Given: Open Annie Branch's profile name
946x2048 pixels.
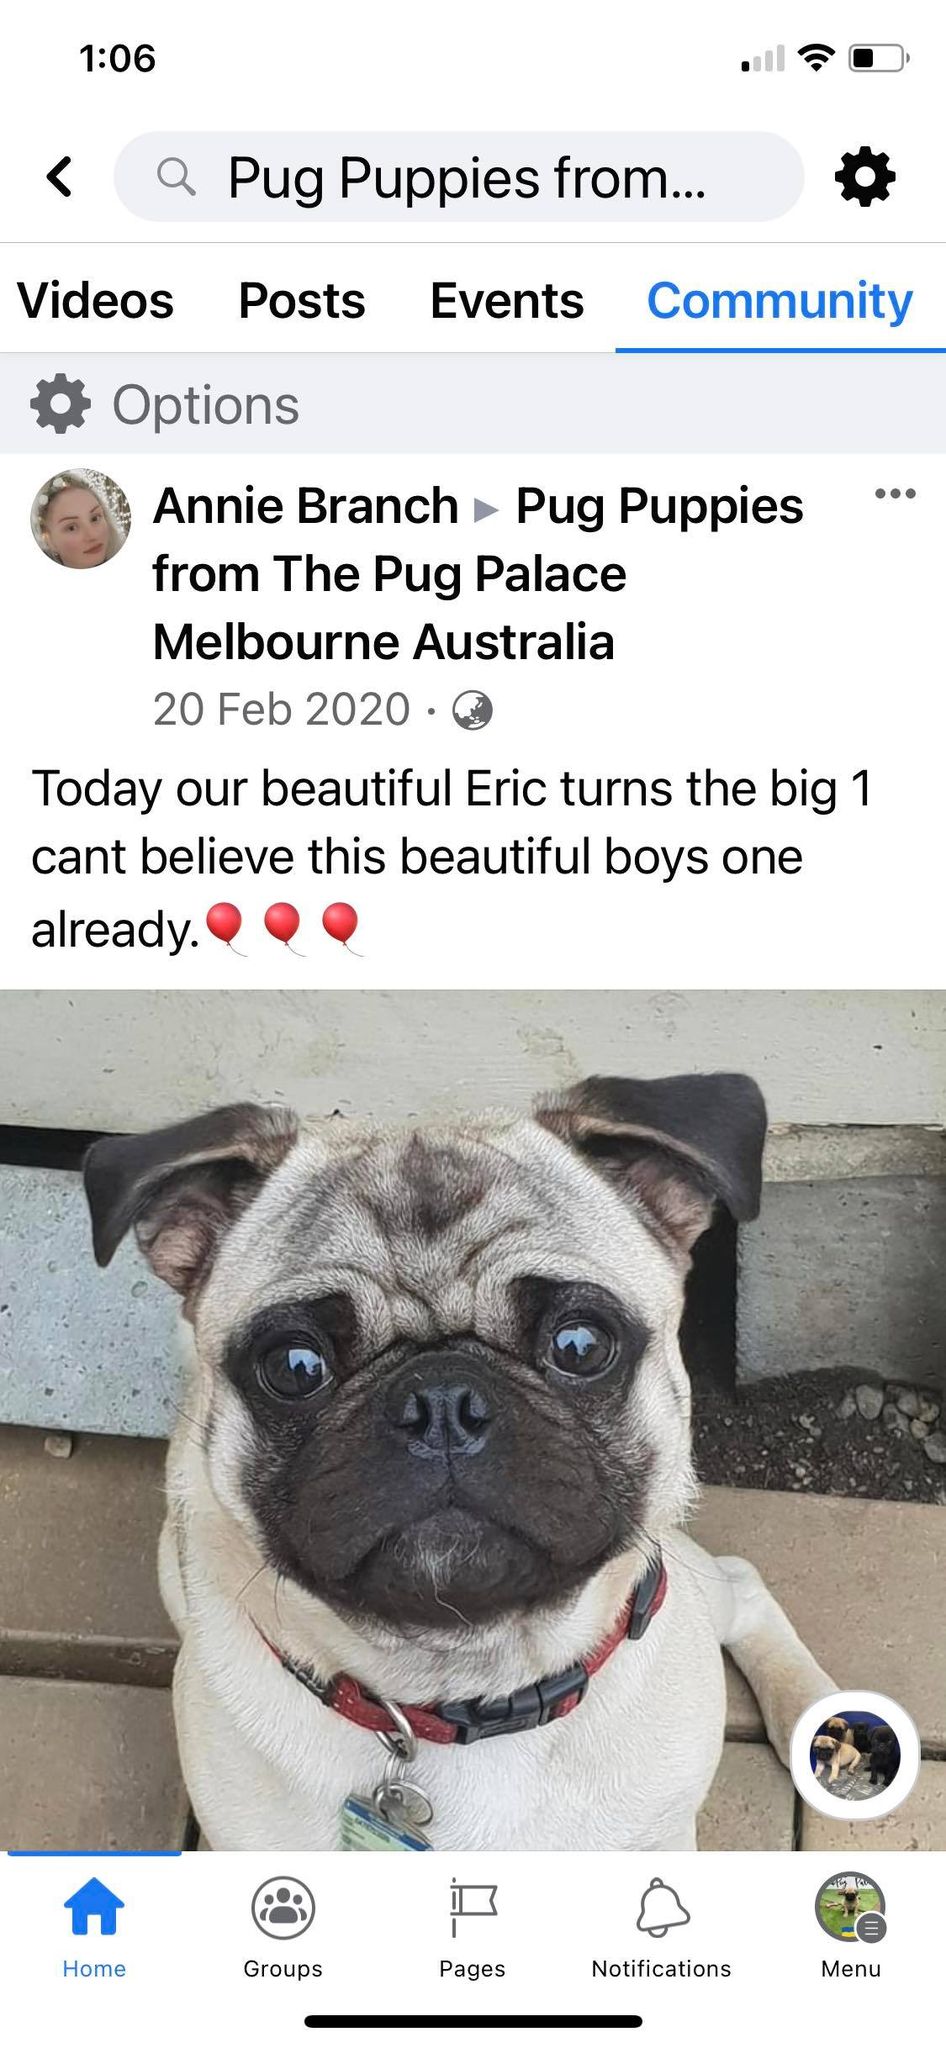Looking at the screenshot, I should [306, 505].
